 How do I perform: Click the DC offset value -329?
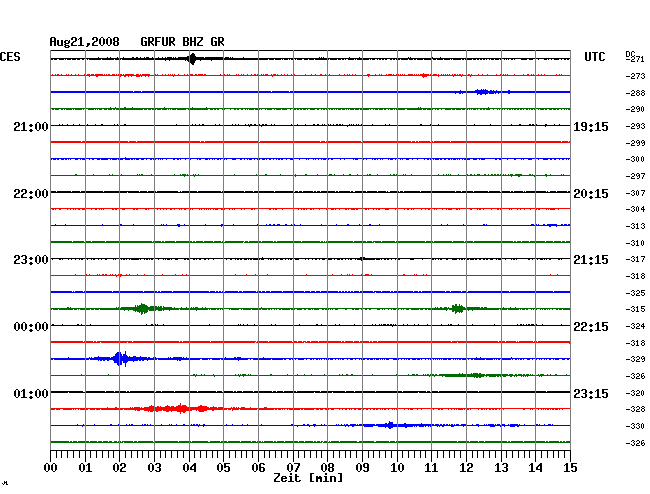point(635,359)
